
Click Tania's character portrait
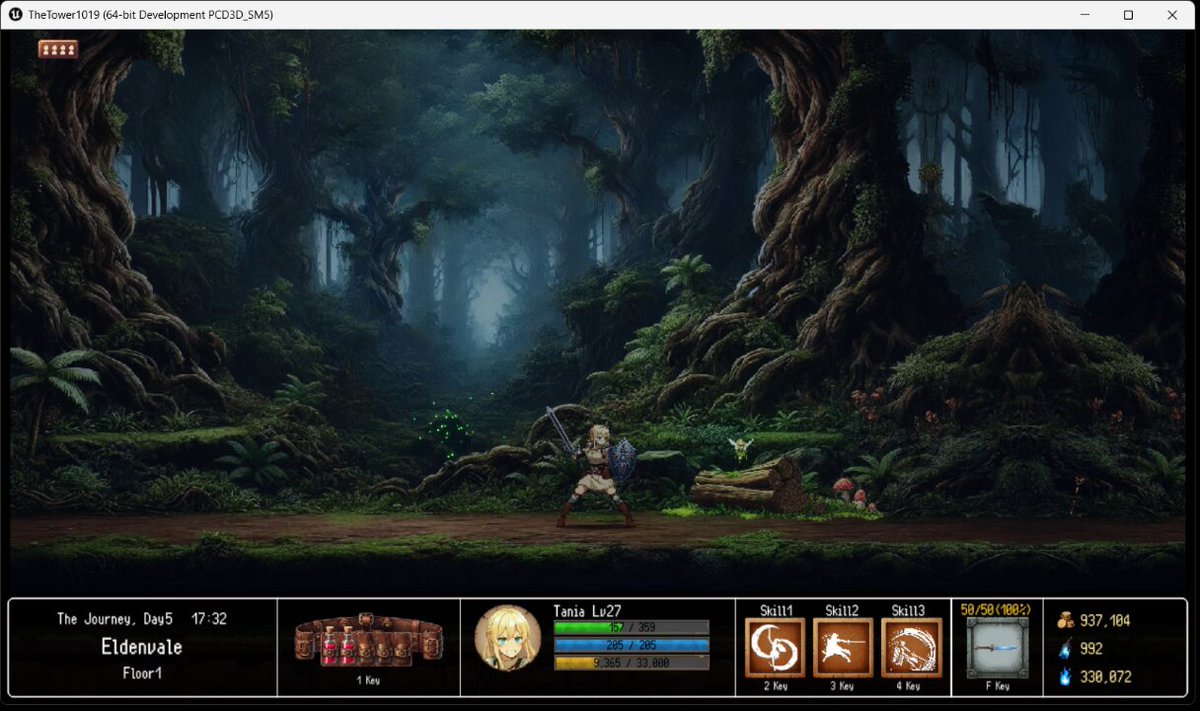[508, 638]
